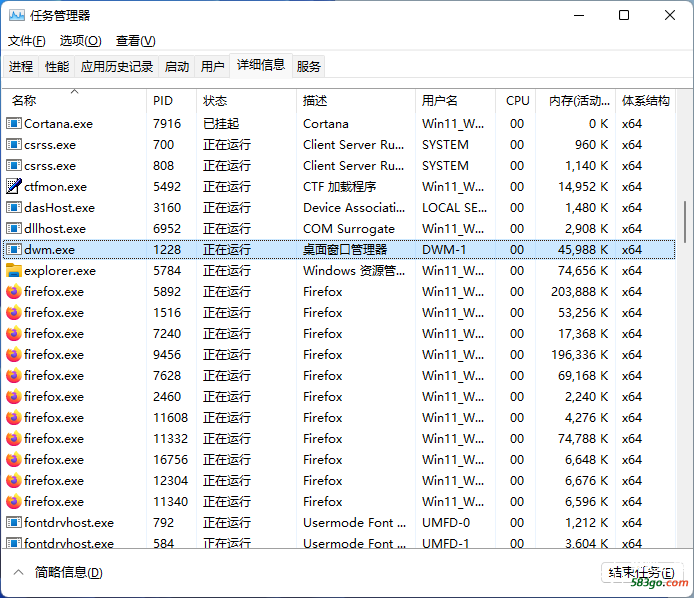This screenshot has height=598, width=694.
Task: Switch to the 性能 tab
Action: [x=57, y=66]
